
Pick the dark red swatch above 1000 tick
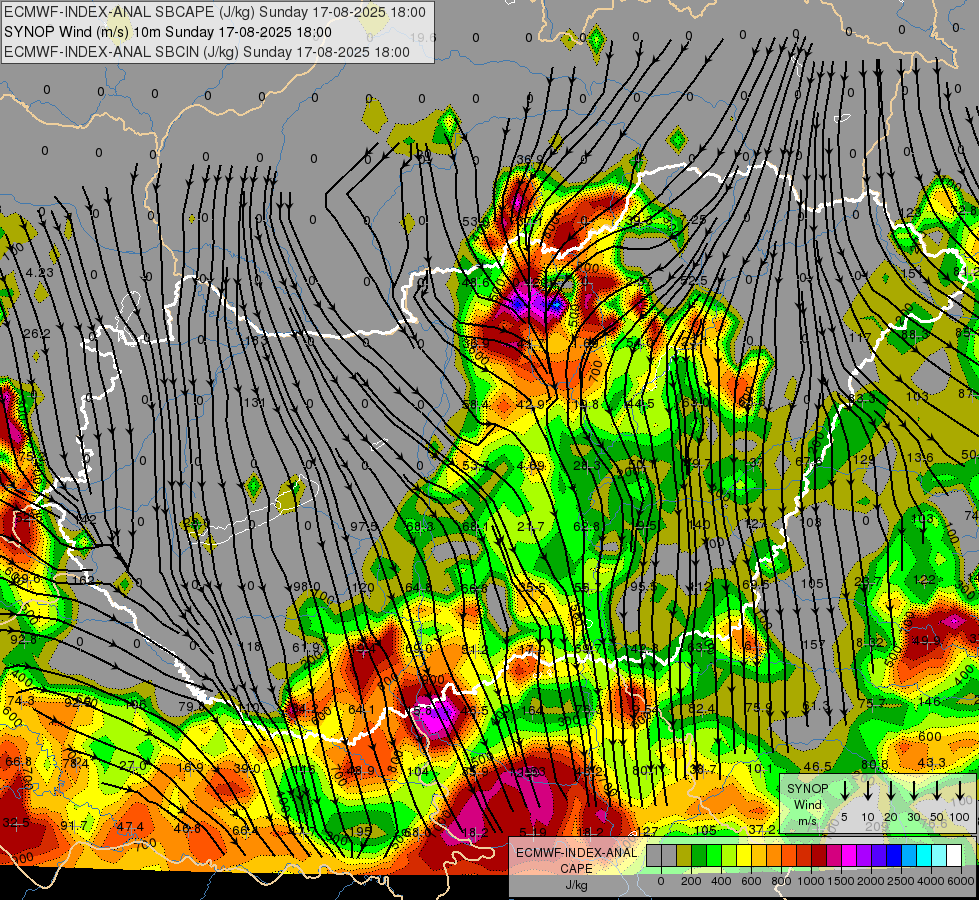pos(819,856)
